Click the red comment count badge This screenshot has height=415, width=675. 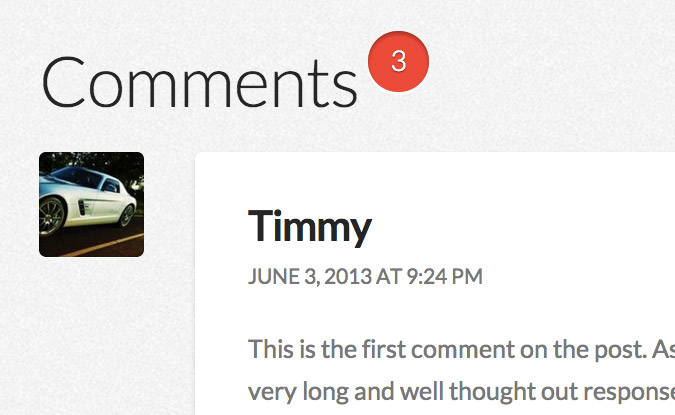[399, 61]
